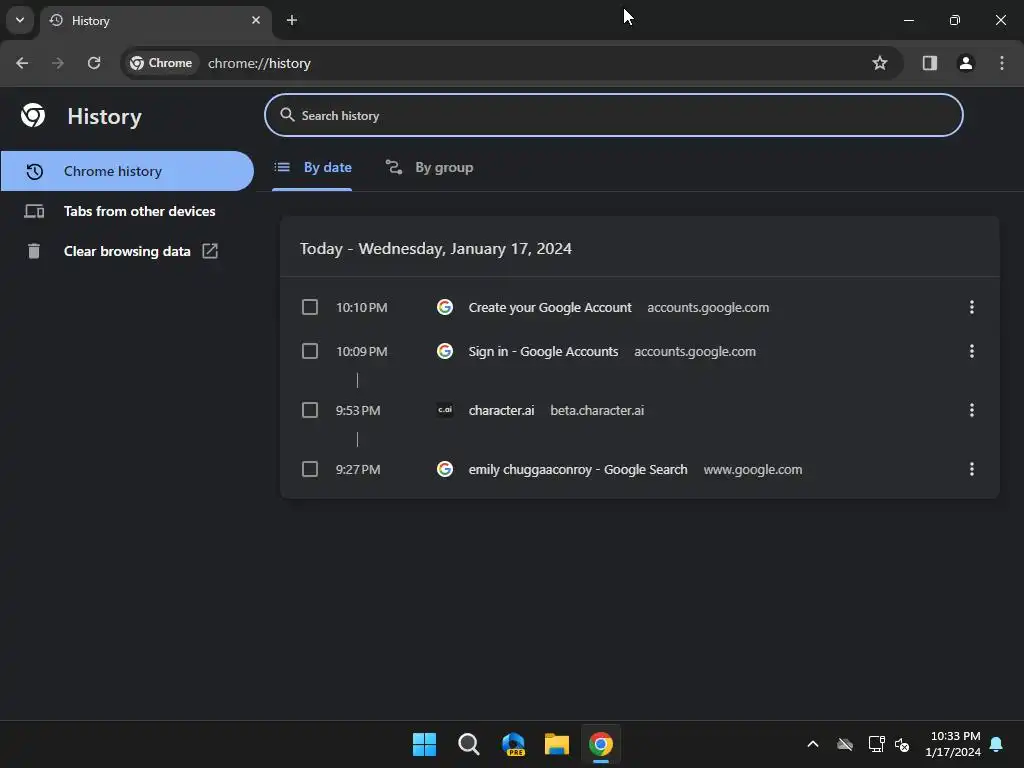Click the network tray icon
The width and height of the screenshot is (1024, 768).
pos(876,744)
